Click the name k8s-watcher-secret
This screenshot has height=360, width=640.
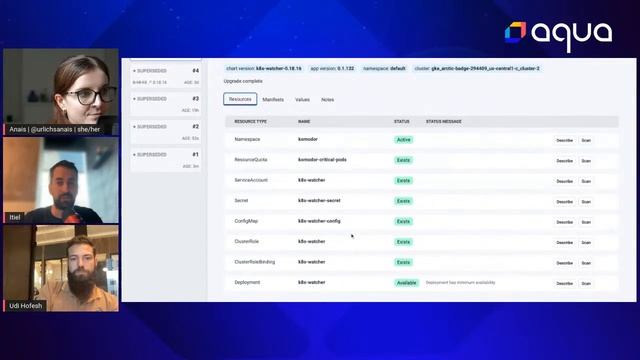click(319, 200)
